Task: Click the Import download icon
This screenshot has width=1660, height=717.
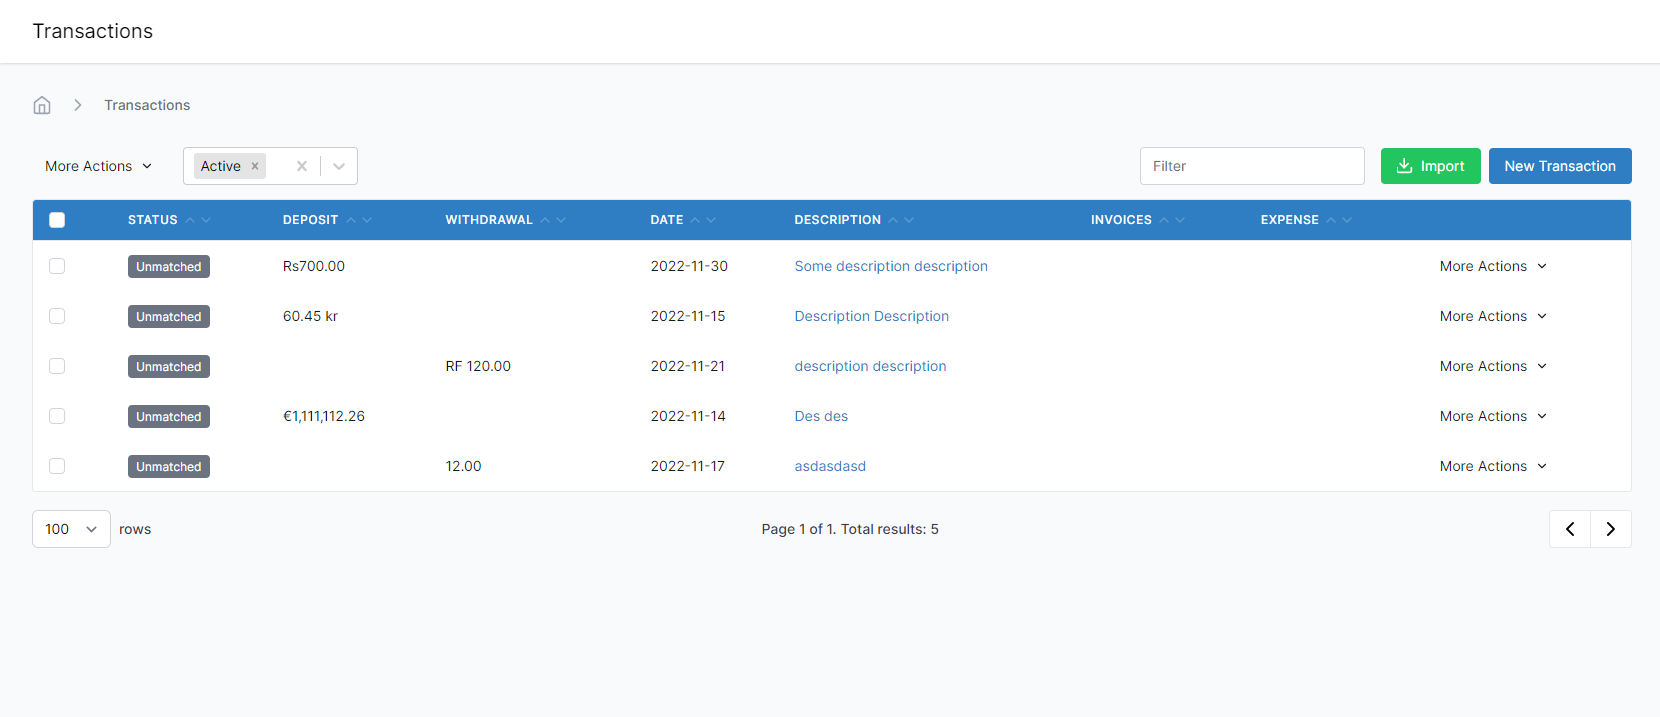Action: click(x=1404, y=166)
